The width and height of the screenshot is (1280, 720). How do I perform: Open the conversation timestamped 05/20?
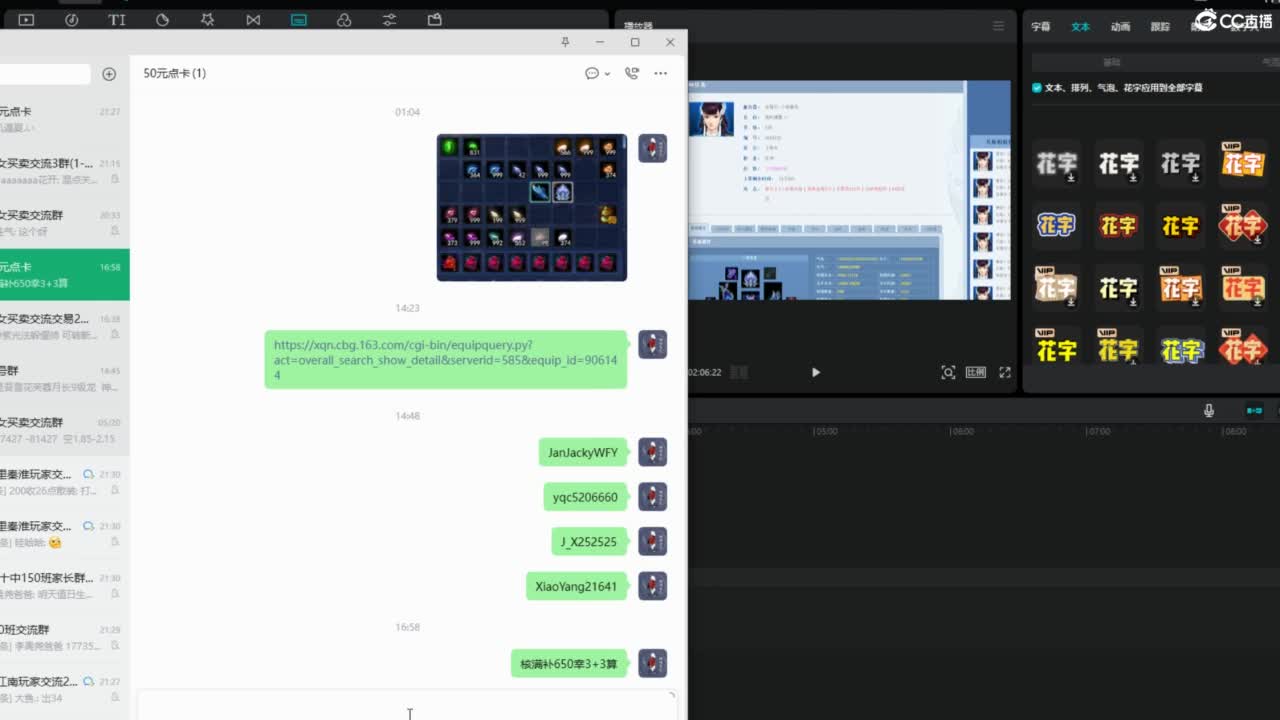tap(64, 430)
